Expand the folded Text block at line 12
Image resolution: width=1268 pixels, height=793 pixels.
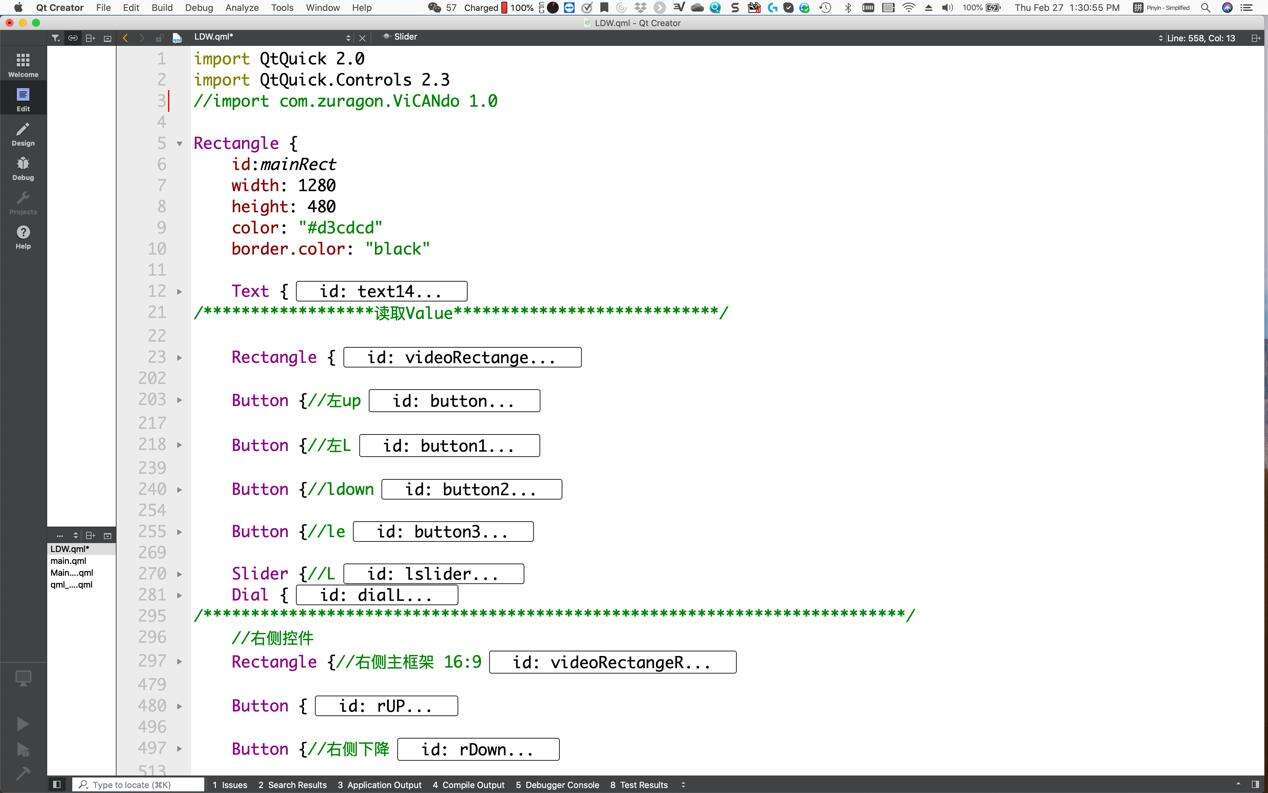[180, 292]
